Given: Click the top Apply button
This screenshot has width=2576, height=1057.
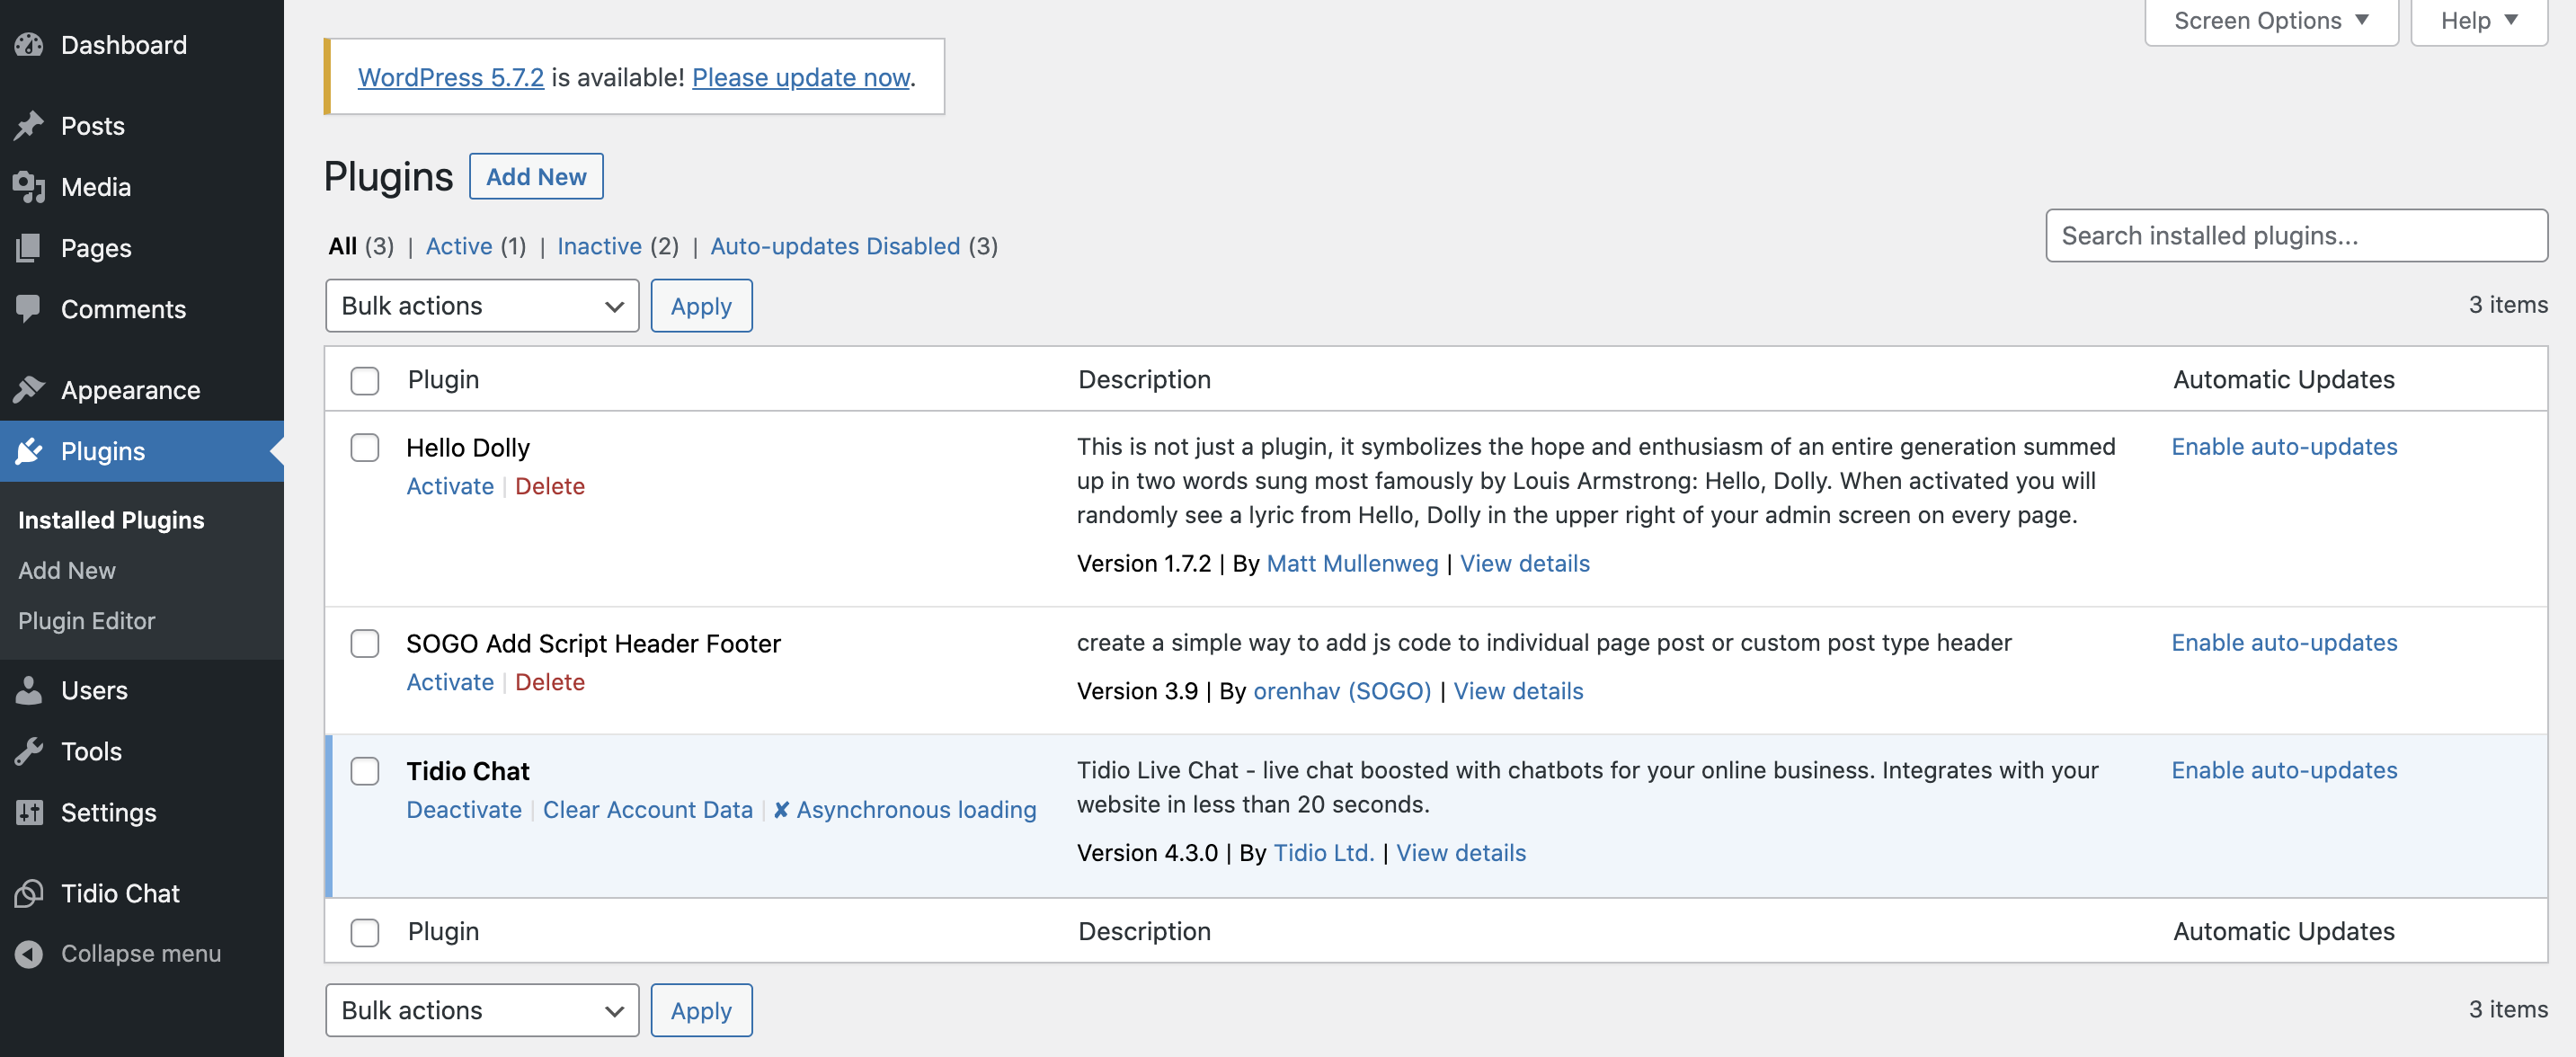Looking at the screenshot, I should 701,306.
